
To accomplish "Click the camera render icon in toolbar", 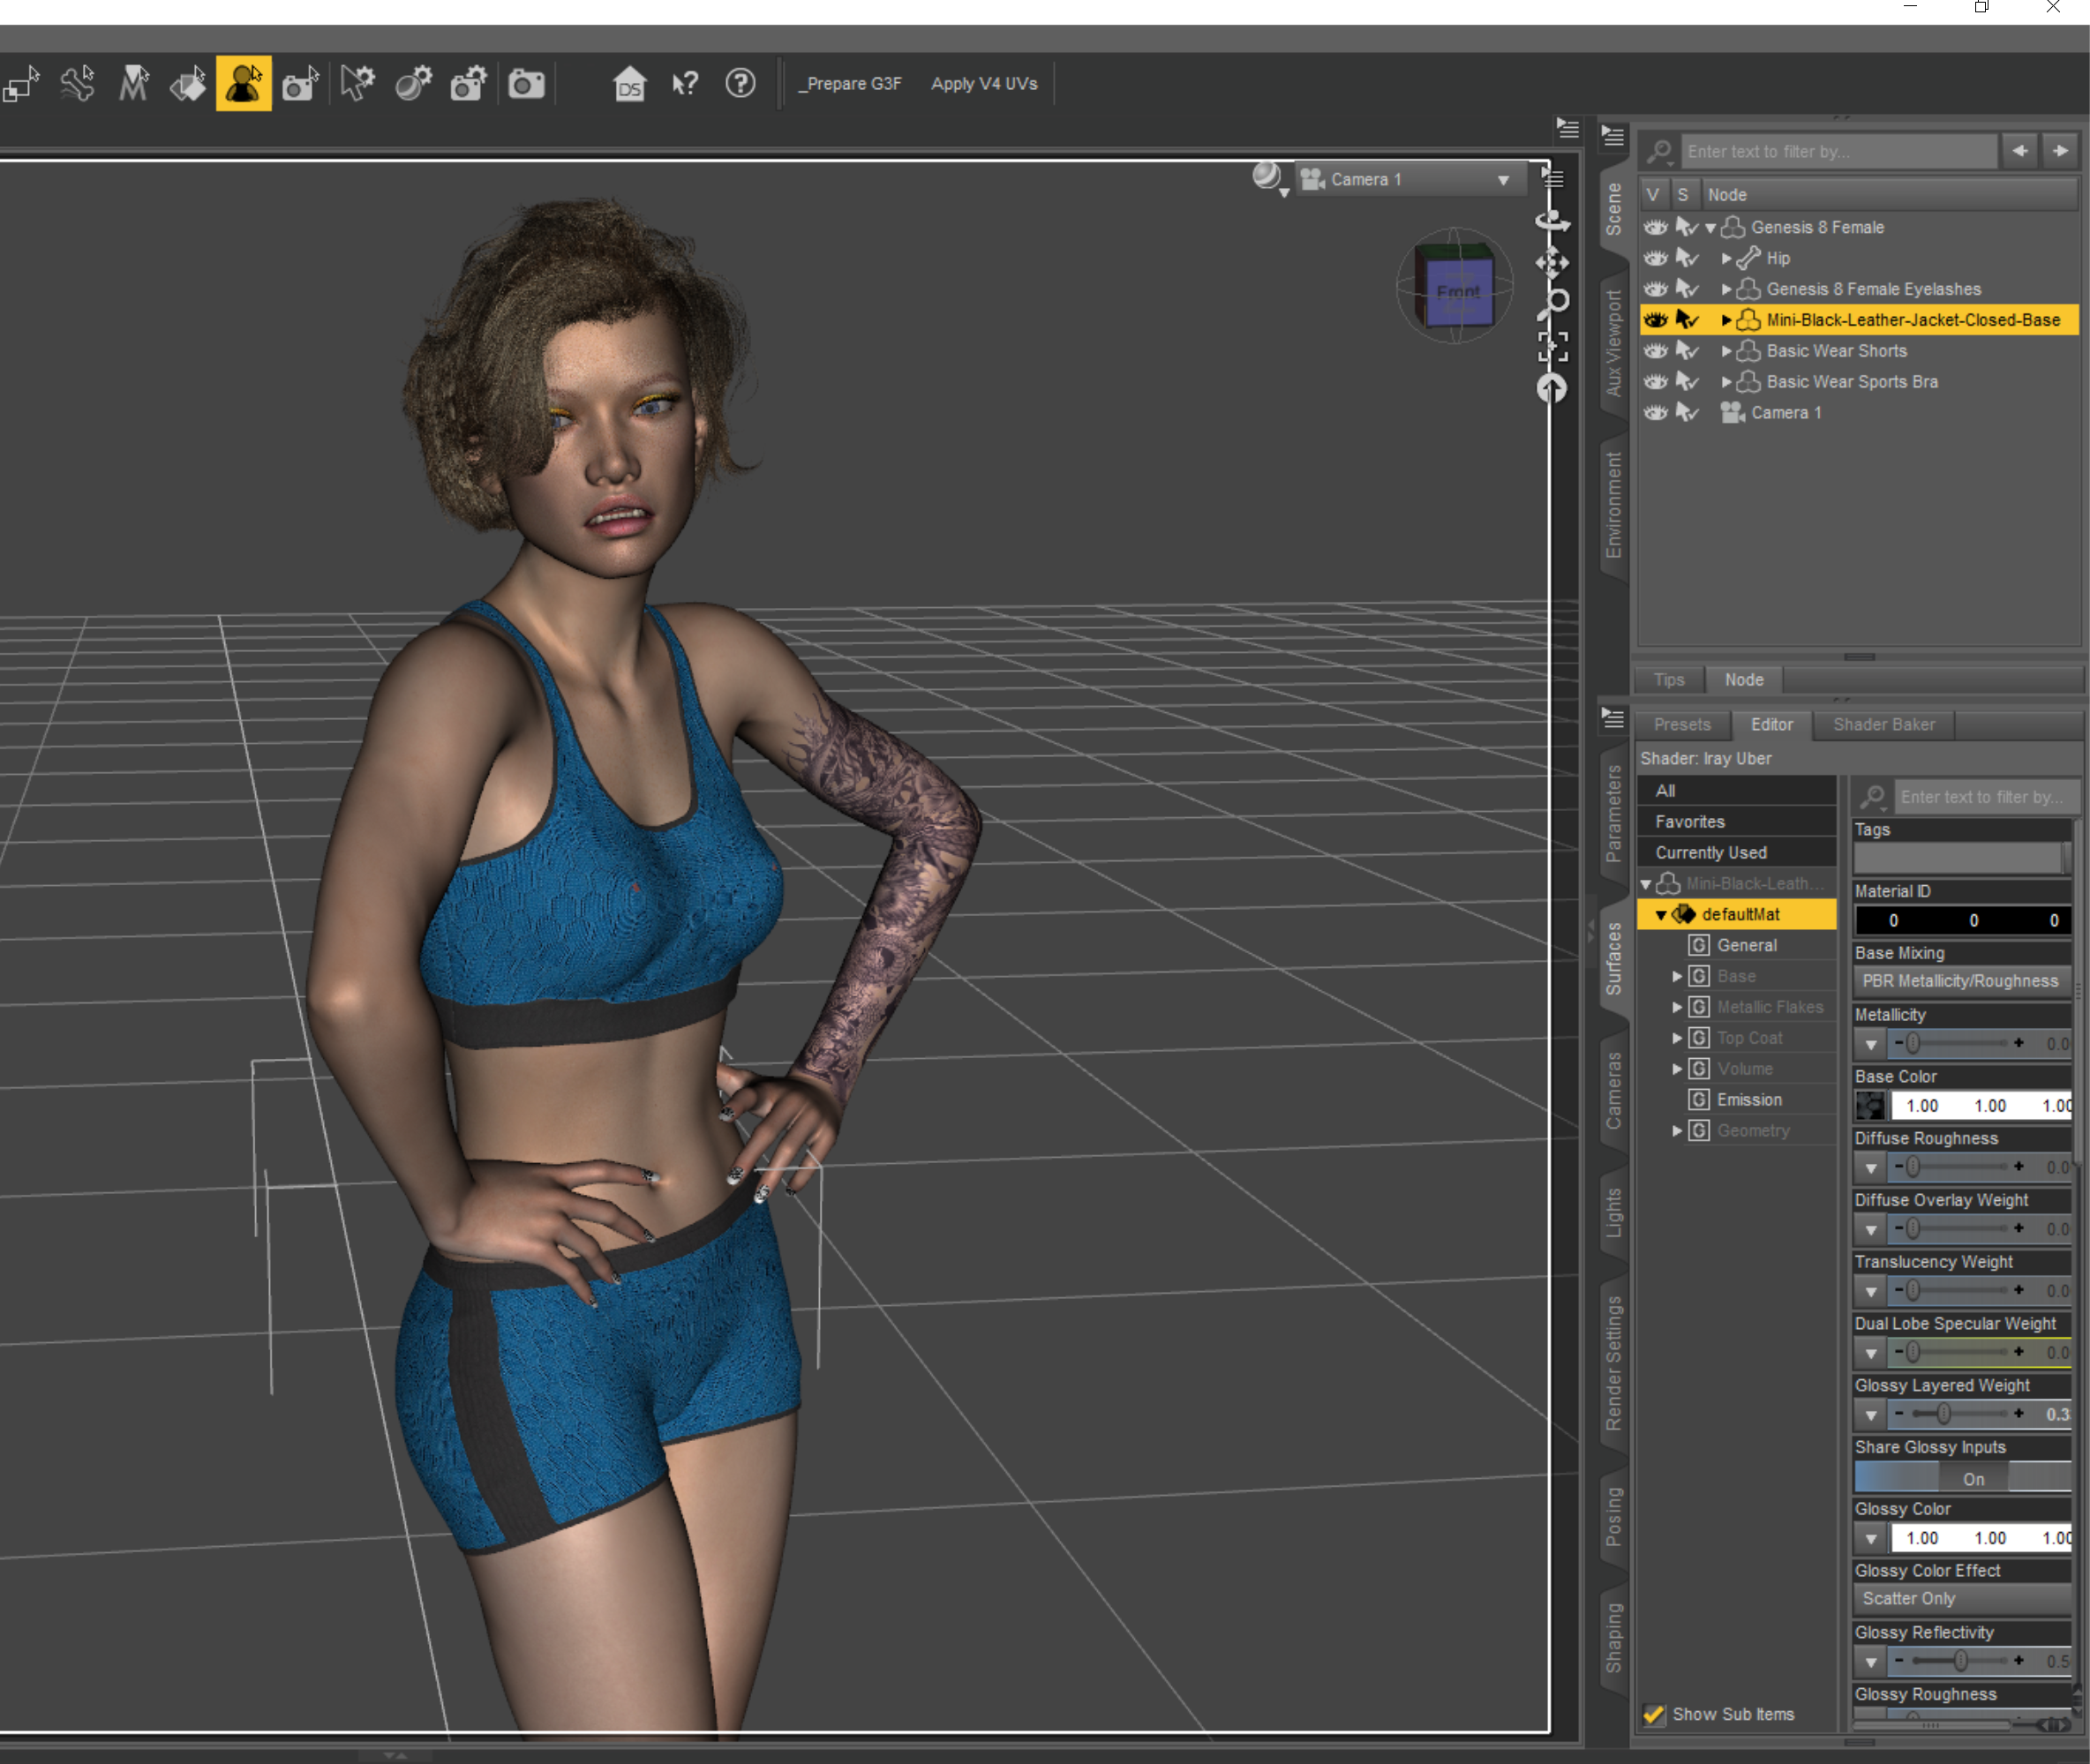I will click(x=526, y=84).
